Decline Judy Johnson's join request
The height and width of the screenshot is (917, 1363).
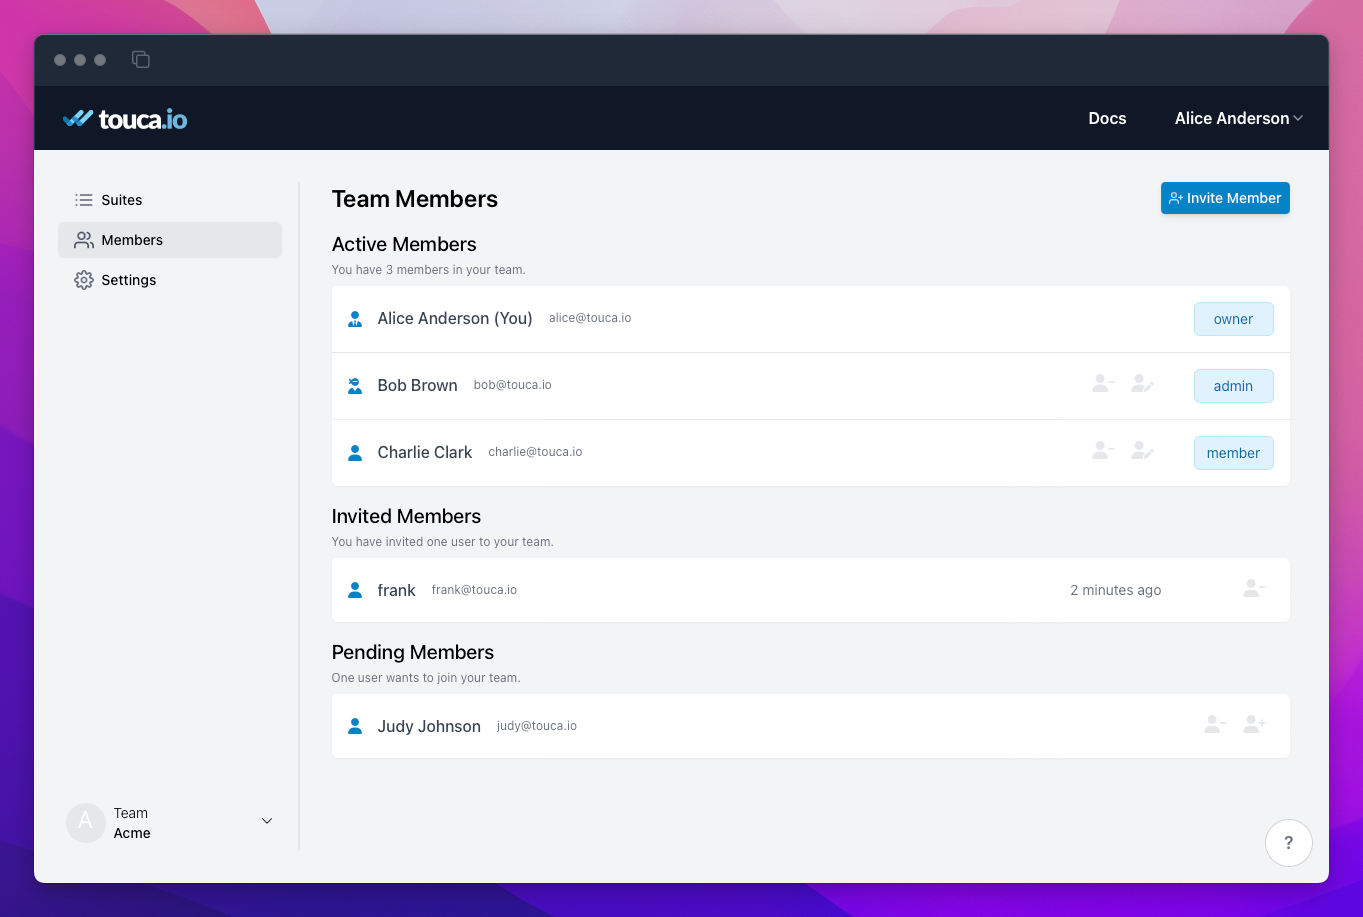click(1214, 724)
